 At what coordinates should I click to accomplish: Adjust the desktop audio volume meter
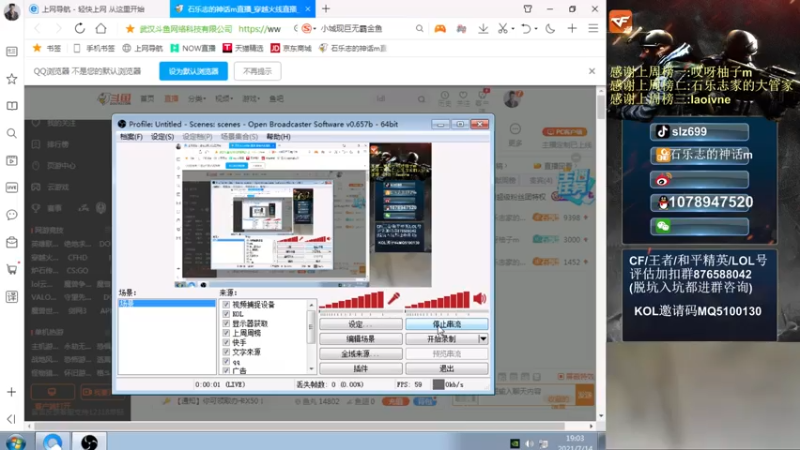click(x=438, y=300)
